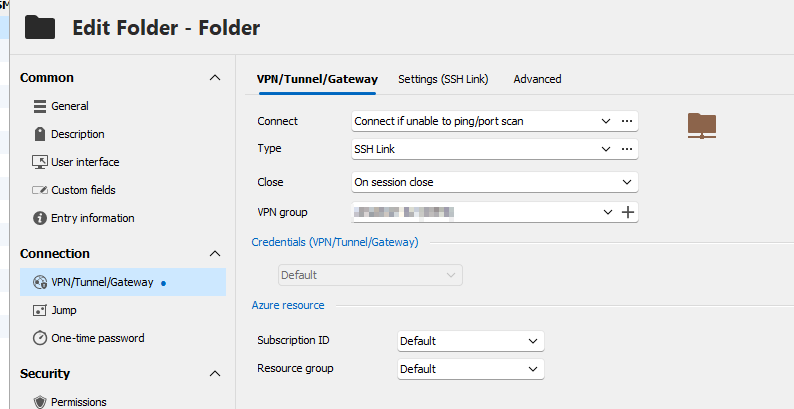Click the Edit Folder - Folder title
794x409 pixels.
tap(166, 27)
